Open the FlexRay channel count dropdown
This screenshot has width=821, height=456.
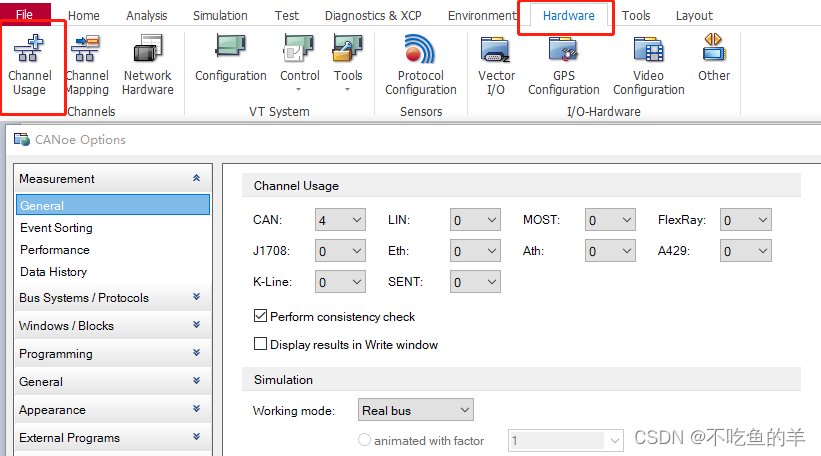coord(746,220)
